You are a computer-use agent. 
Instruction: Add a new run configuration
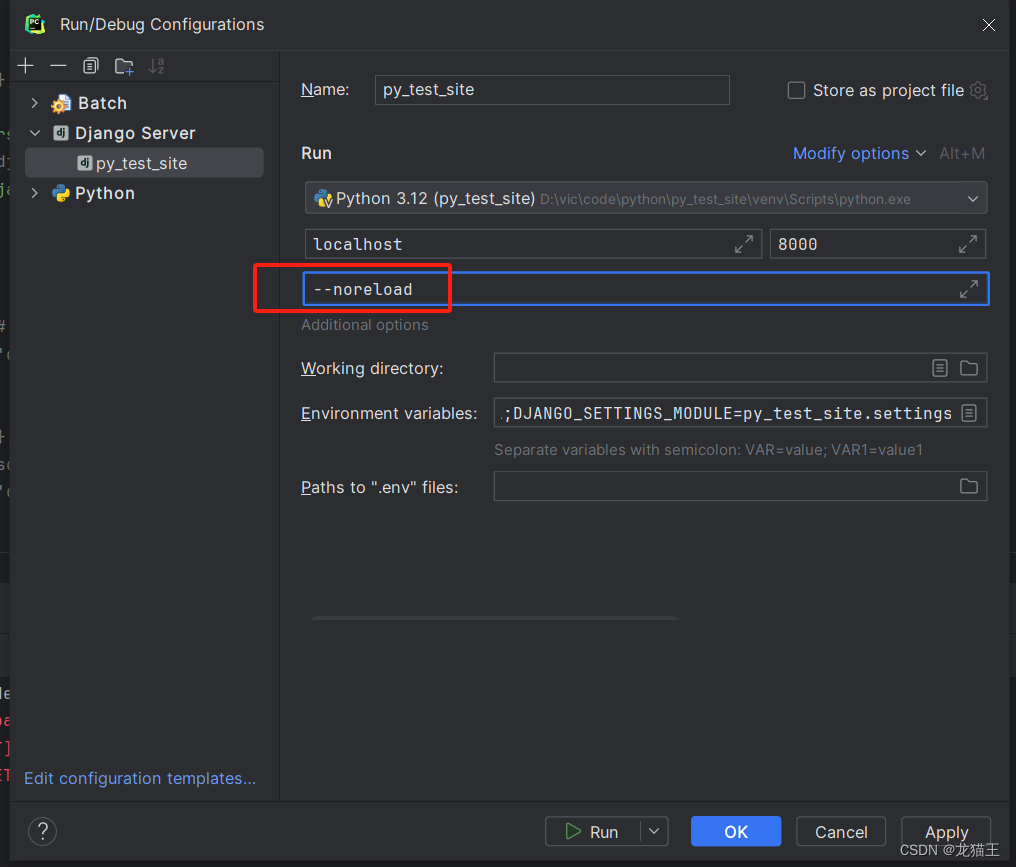click(26, 66)
